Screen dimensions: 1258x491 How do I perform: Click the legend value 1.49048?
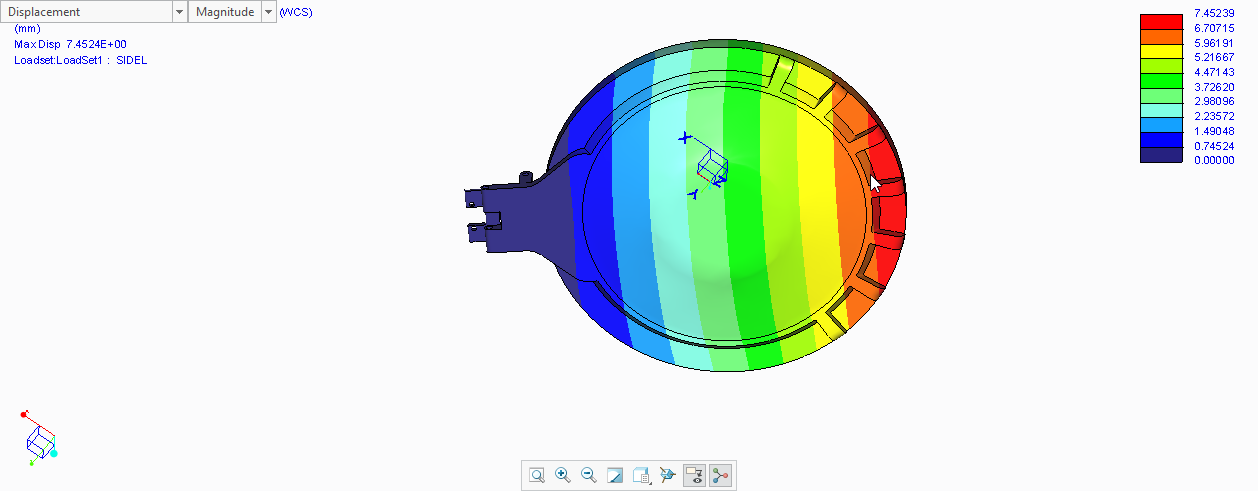coord(1214,131)
